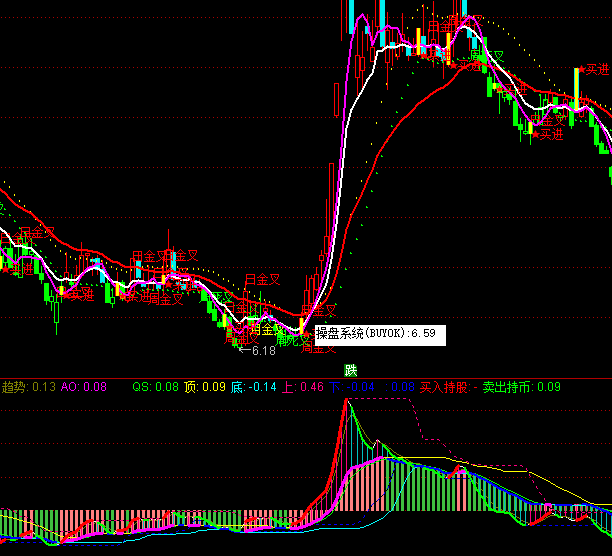612x556 pixels.
Task: Click the 日金叉 signal above the tooltip
Action: [319, 311]
